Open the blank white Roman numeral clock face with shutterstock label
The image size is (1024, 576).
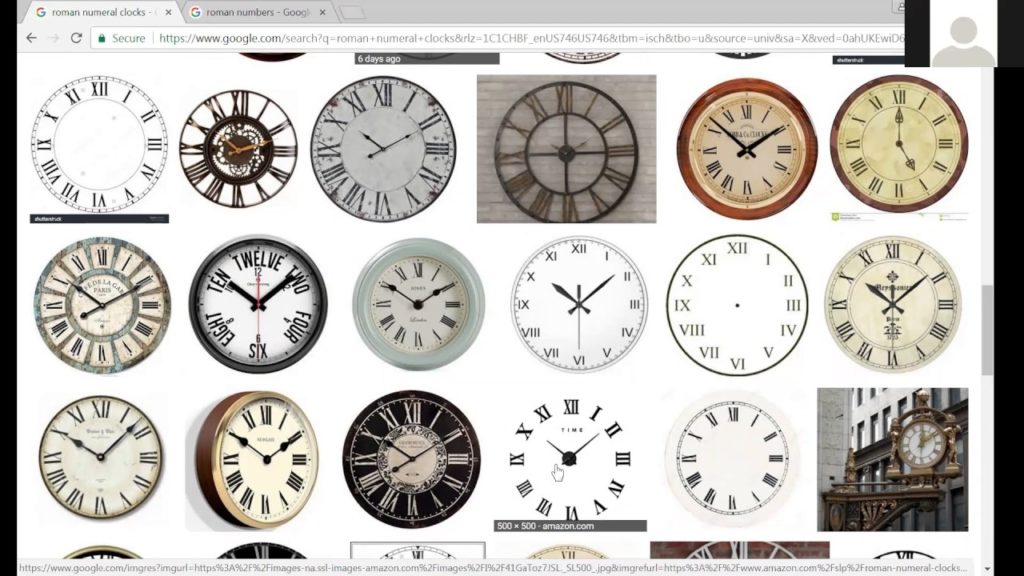[99, 149]
